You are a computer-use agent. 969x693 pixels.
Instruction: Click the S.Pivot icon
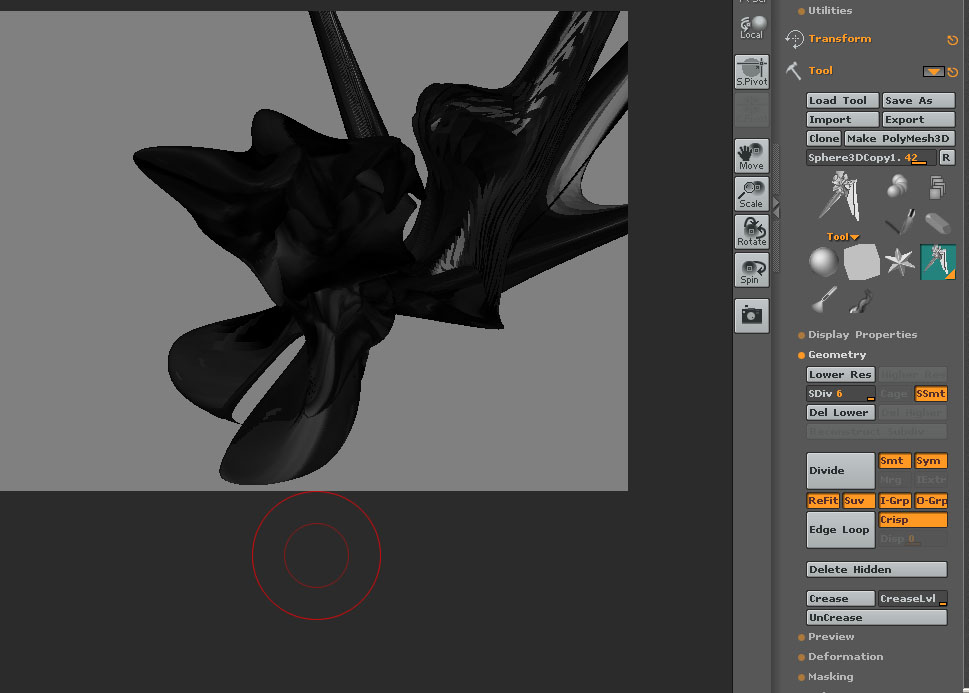751,71
